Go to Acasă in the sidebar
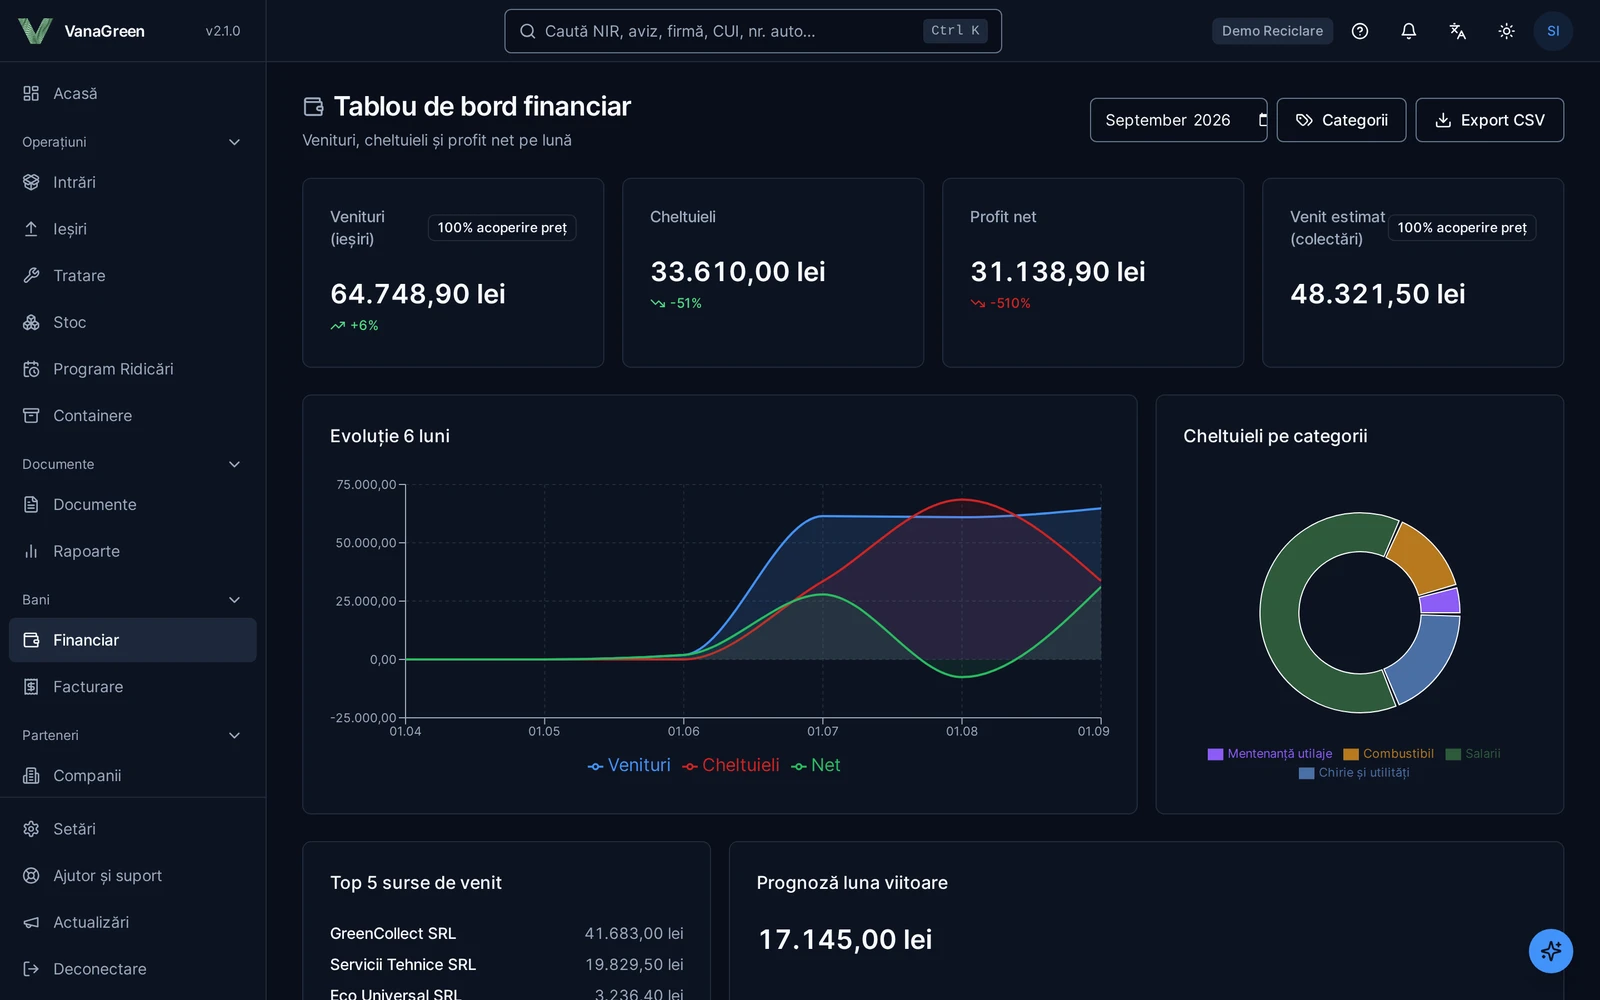The width and height of the screenshot is (1600, 1000). (133, 93)
